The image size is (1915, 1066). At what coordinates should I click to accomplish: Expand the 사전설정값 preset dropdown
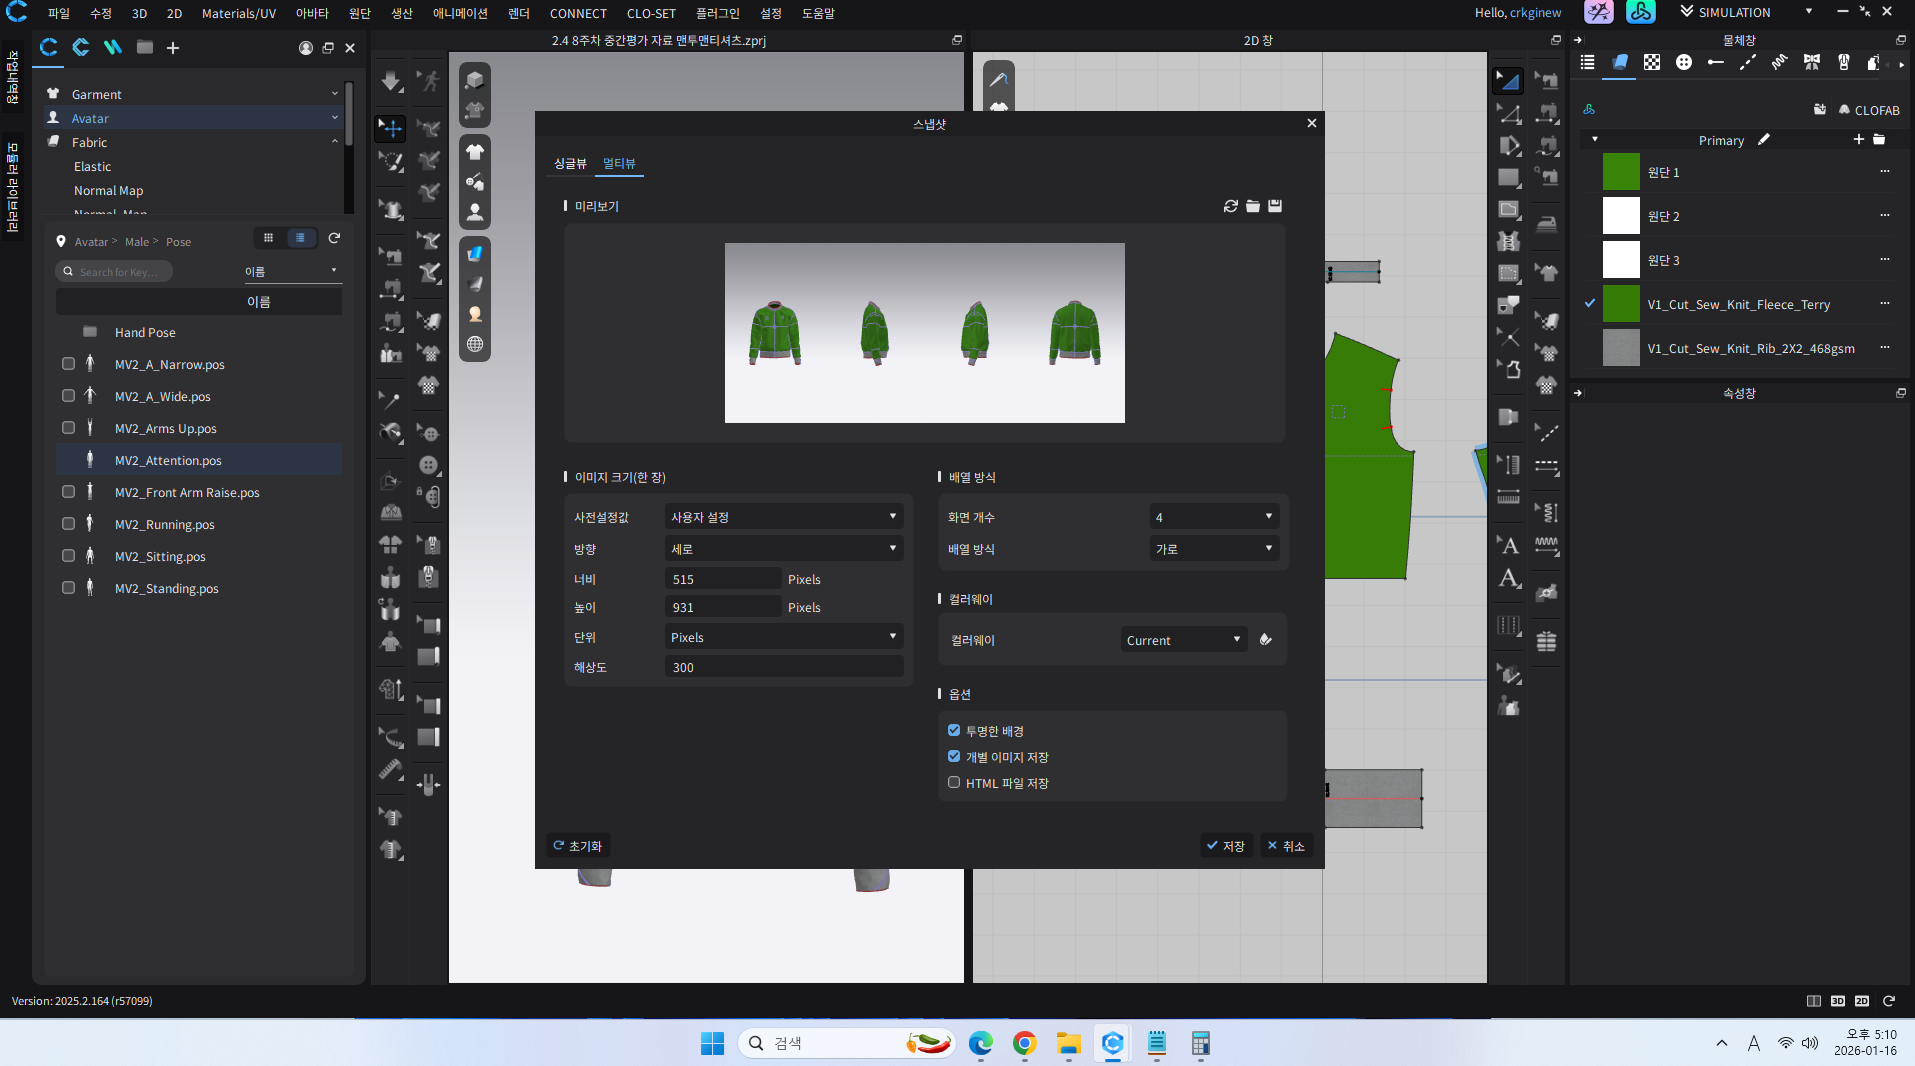pyautogui.click(x=783, y=517)
